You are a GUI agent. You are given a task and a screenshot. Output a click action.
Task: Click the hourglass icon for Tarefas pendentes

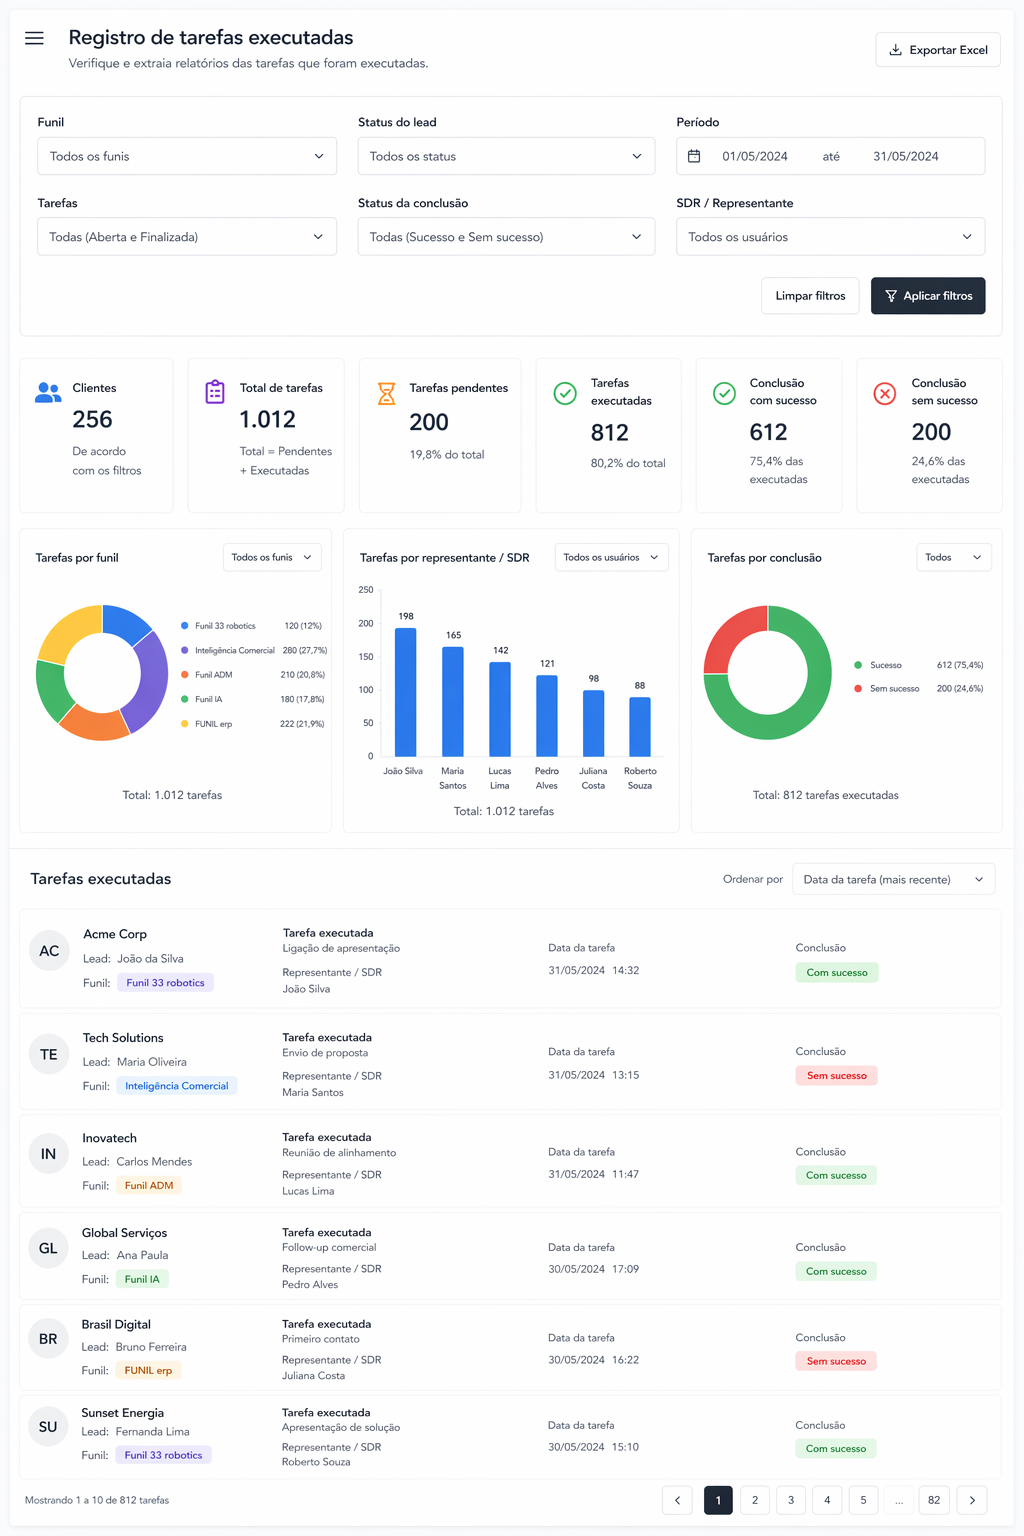click(386, 393)
